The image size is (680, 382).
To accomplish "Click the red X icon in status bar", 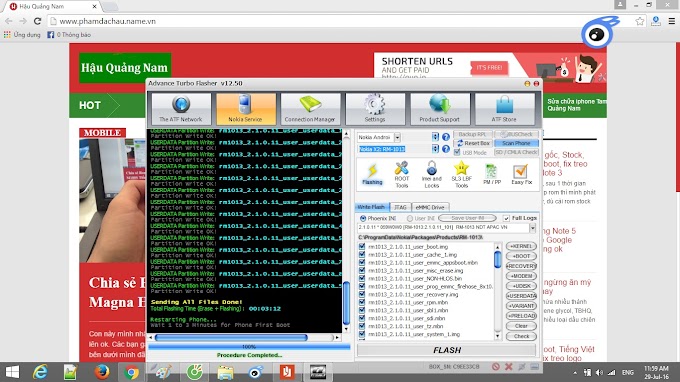I will [x=509, y=367].
